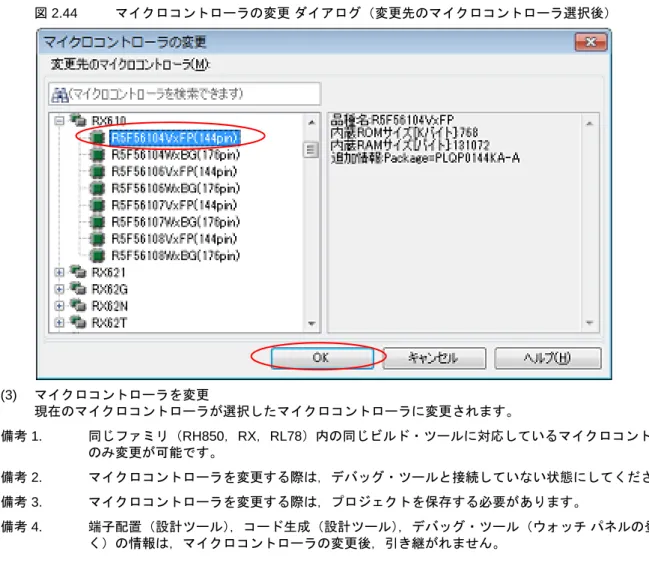The height and width of the screenshot is (569, 649).
Task: Click the キャンセル button
Action: coord(434,358)
